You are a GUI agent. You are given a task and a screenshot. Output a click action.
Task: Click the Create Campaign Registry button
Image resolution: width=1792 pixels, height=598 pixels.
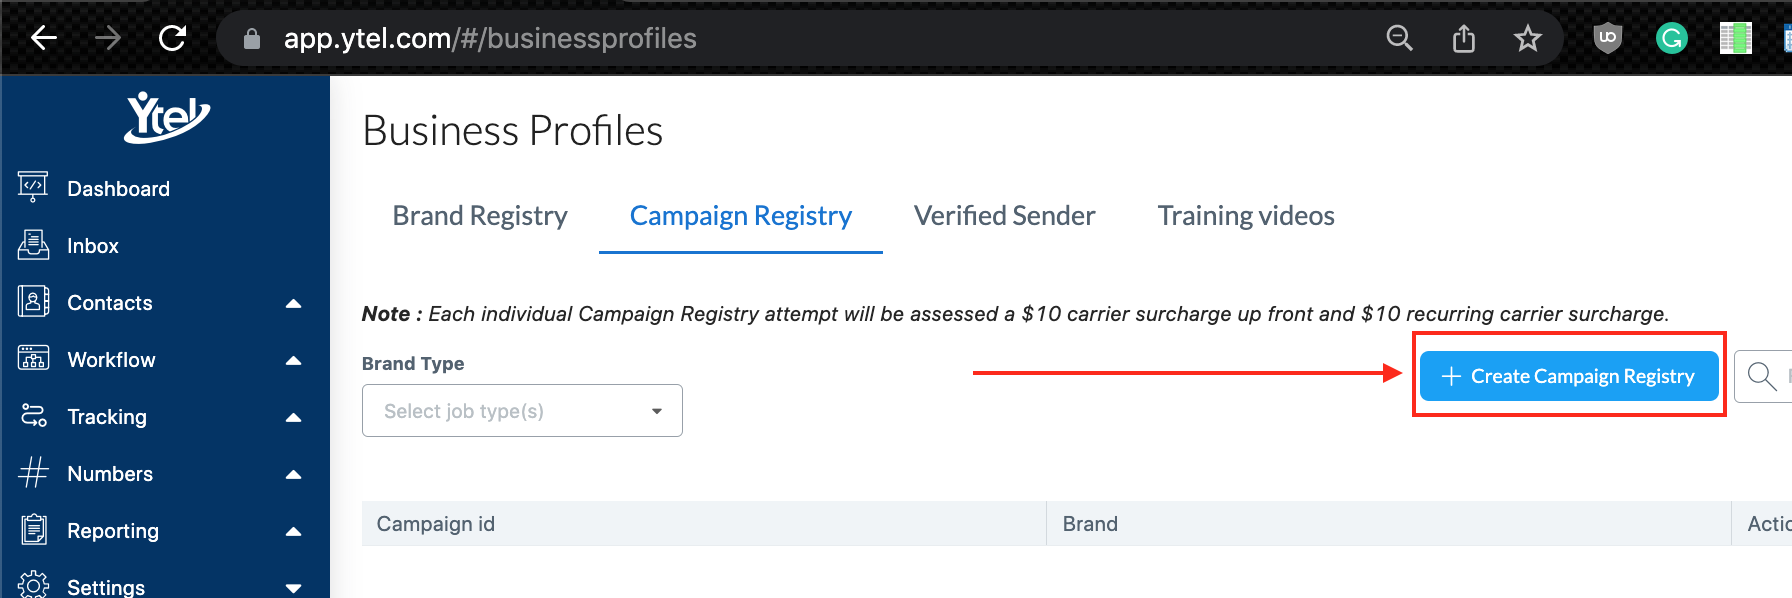coord(1569,376)
